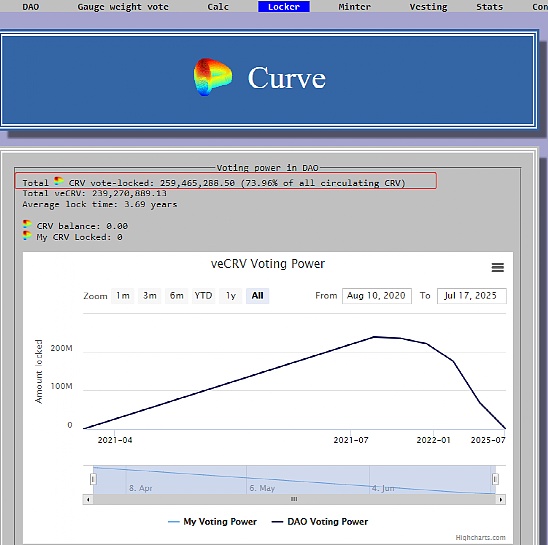
Task: Toggle DAO Voting Power legend series
Action: pyautogui.click(x=320, y=522)
